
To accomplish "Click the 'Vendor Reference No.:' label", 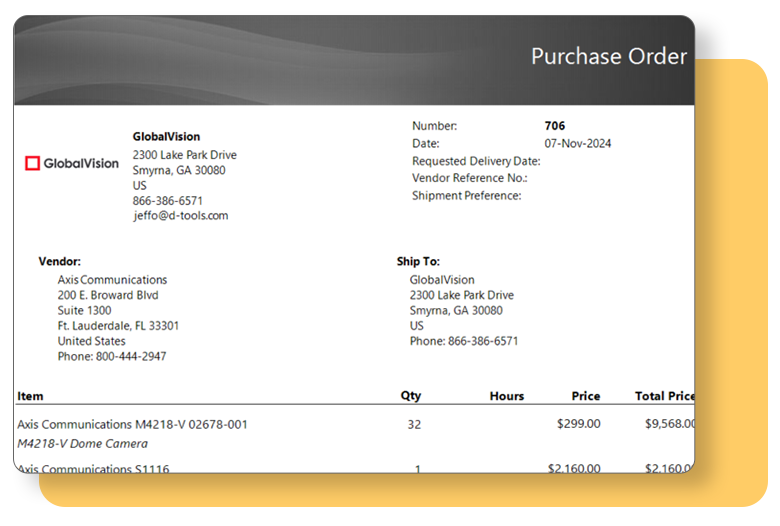I will (x=470, y=178).
